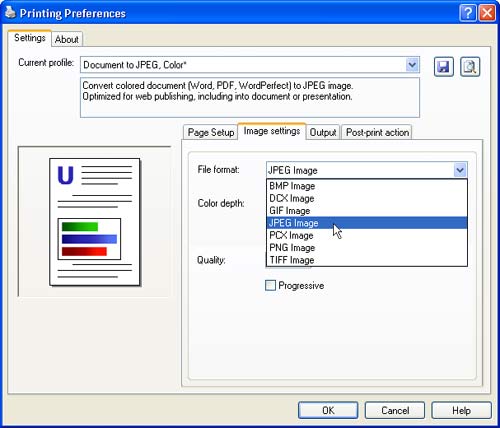
Task: Collapse the File format dropdown arrow
Action: click(460, 170)
